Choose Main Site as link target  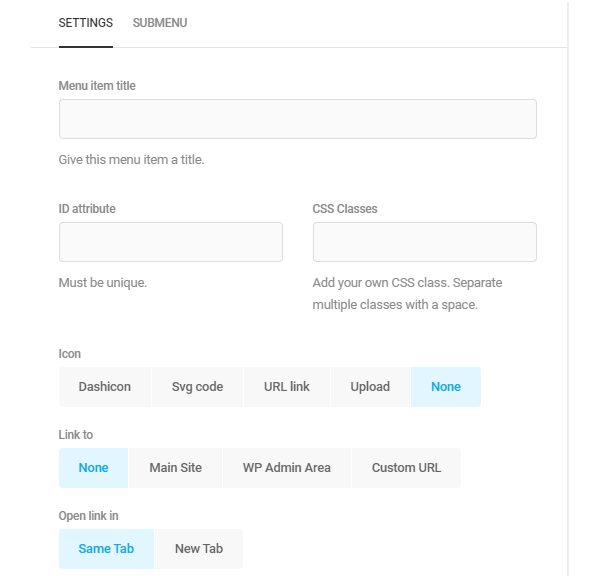[x=176, y=468]
